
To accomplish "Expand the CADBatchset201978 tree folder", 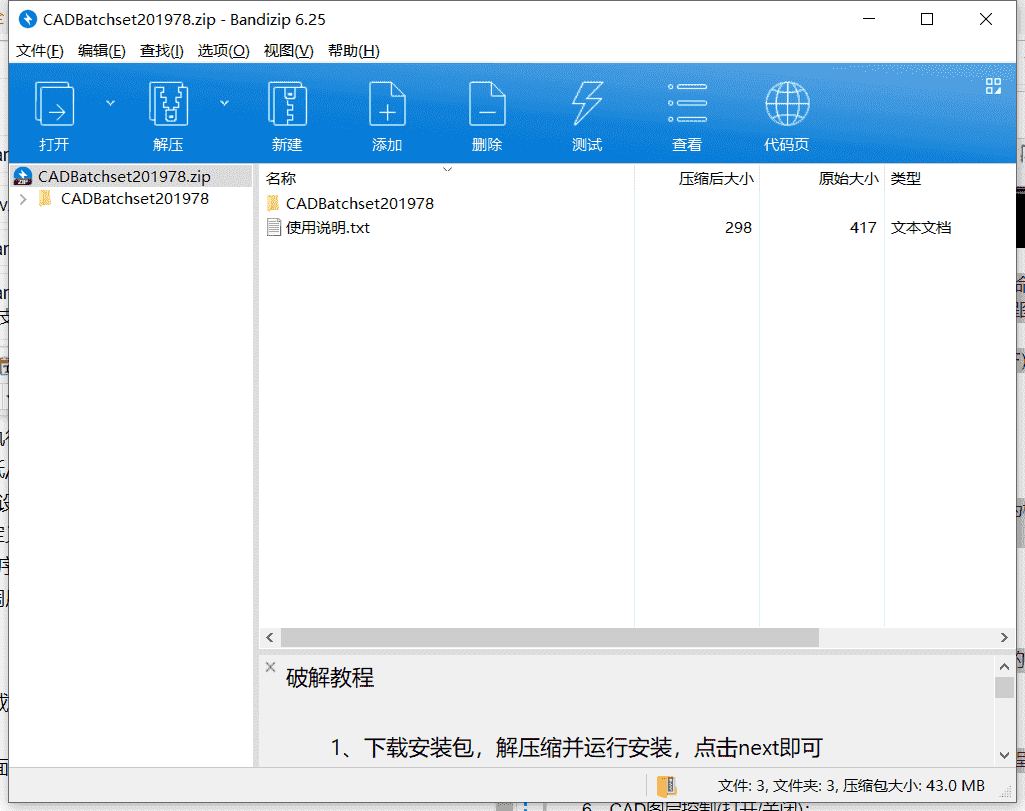I will tap(24, 199).
